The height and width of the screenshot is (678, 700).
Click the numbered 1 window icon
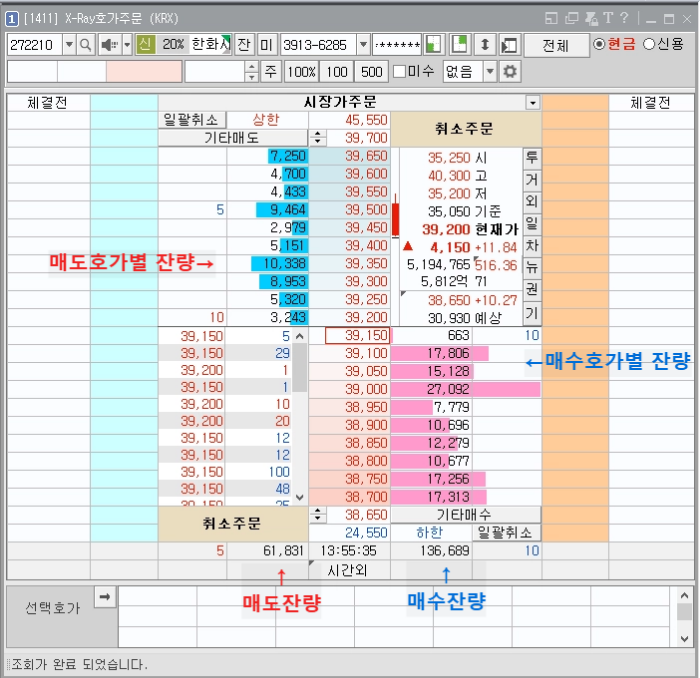pyautogui.click(x=12, y=19)
